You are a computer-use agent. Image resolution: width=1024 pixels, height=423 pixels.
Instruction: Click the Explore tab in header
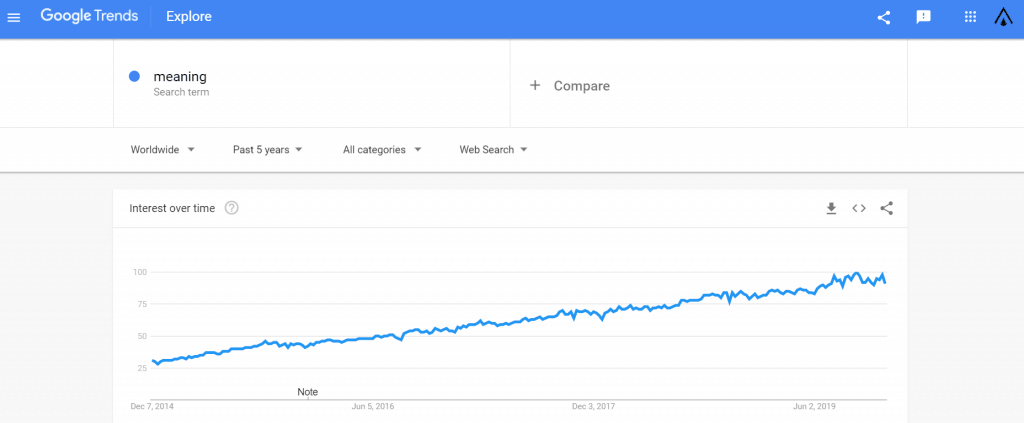pyautogui.click(x=189, y=17)
